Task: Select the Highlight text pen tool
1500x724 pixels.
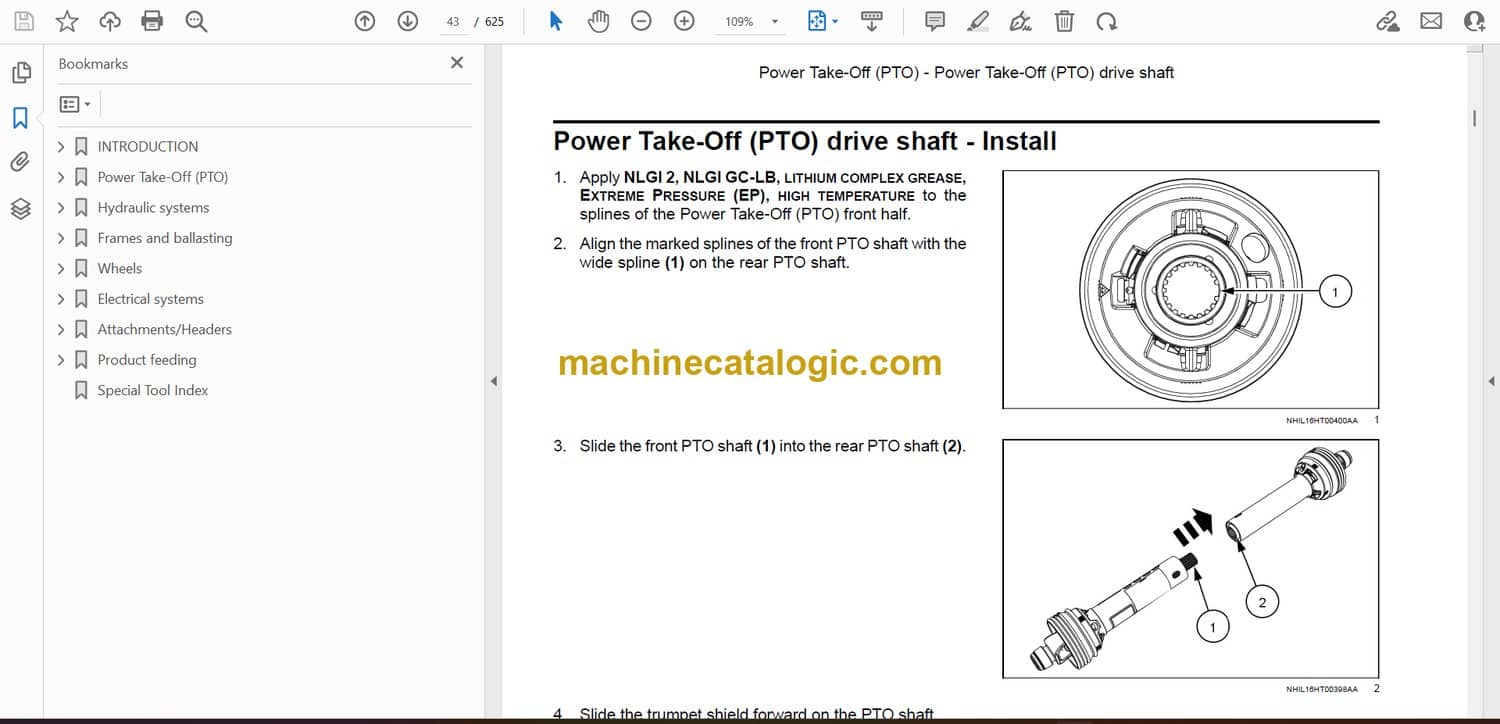Action: 978,21
